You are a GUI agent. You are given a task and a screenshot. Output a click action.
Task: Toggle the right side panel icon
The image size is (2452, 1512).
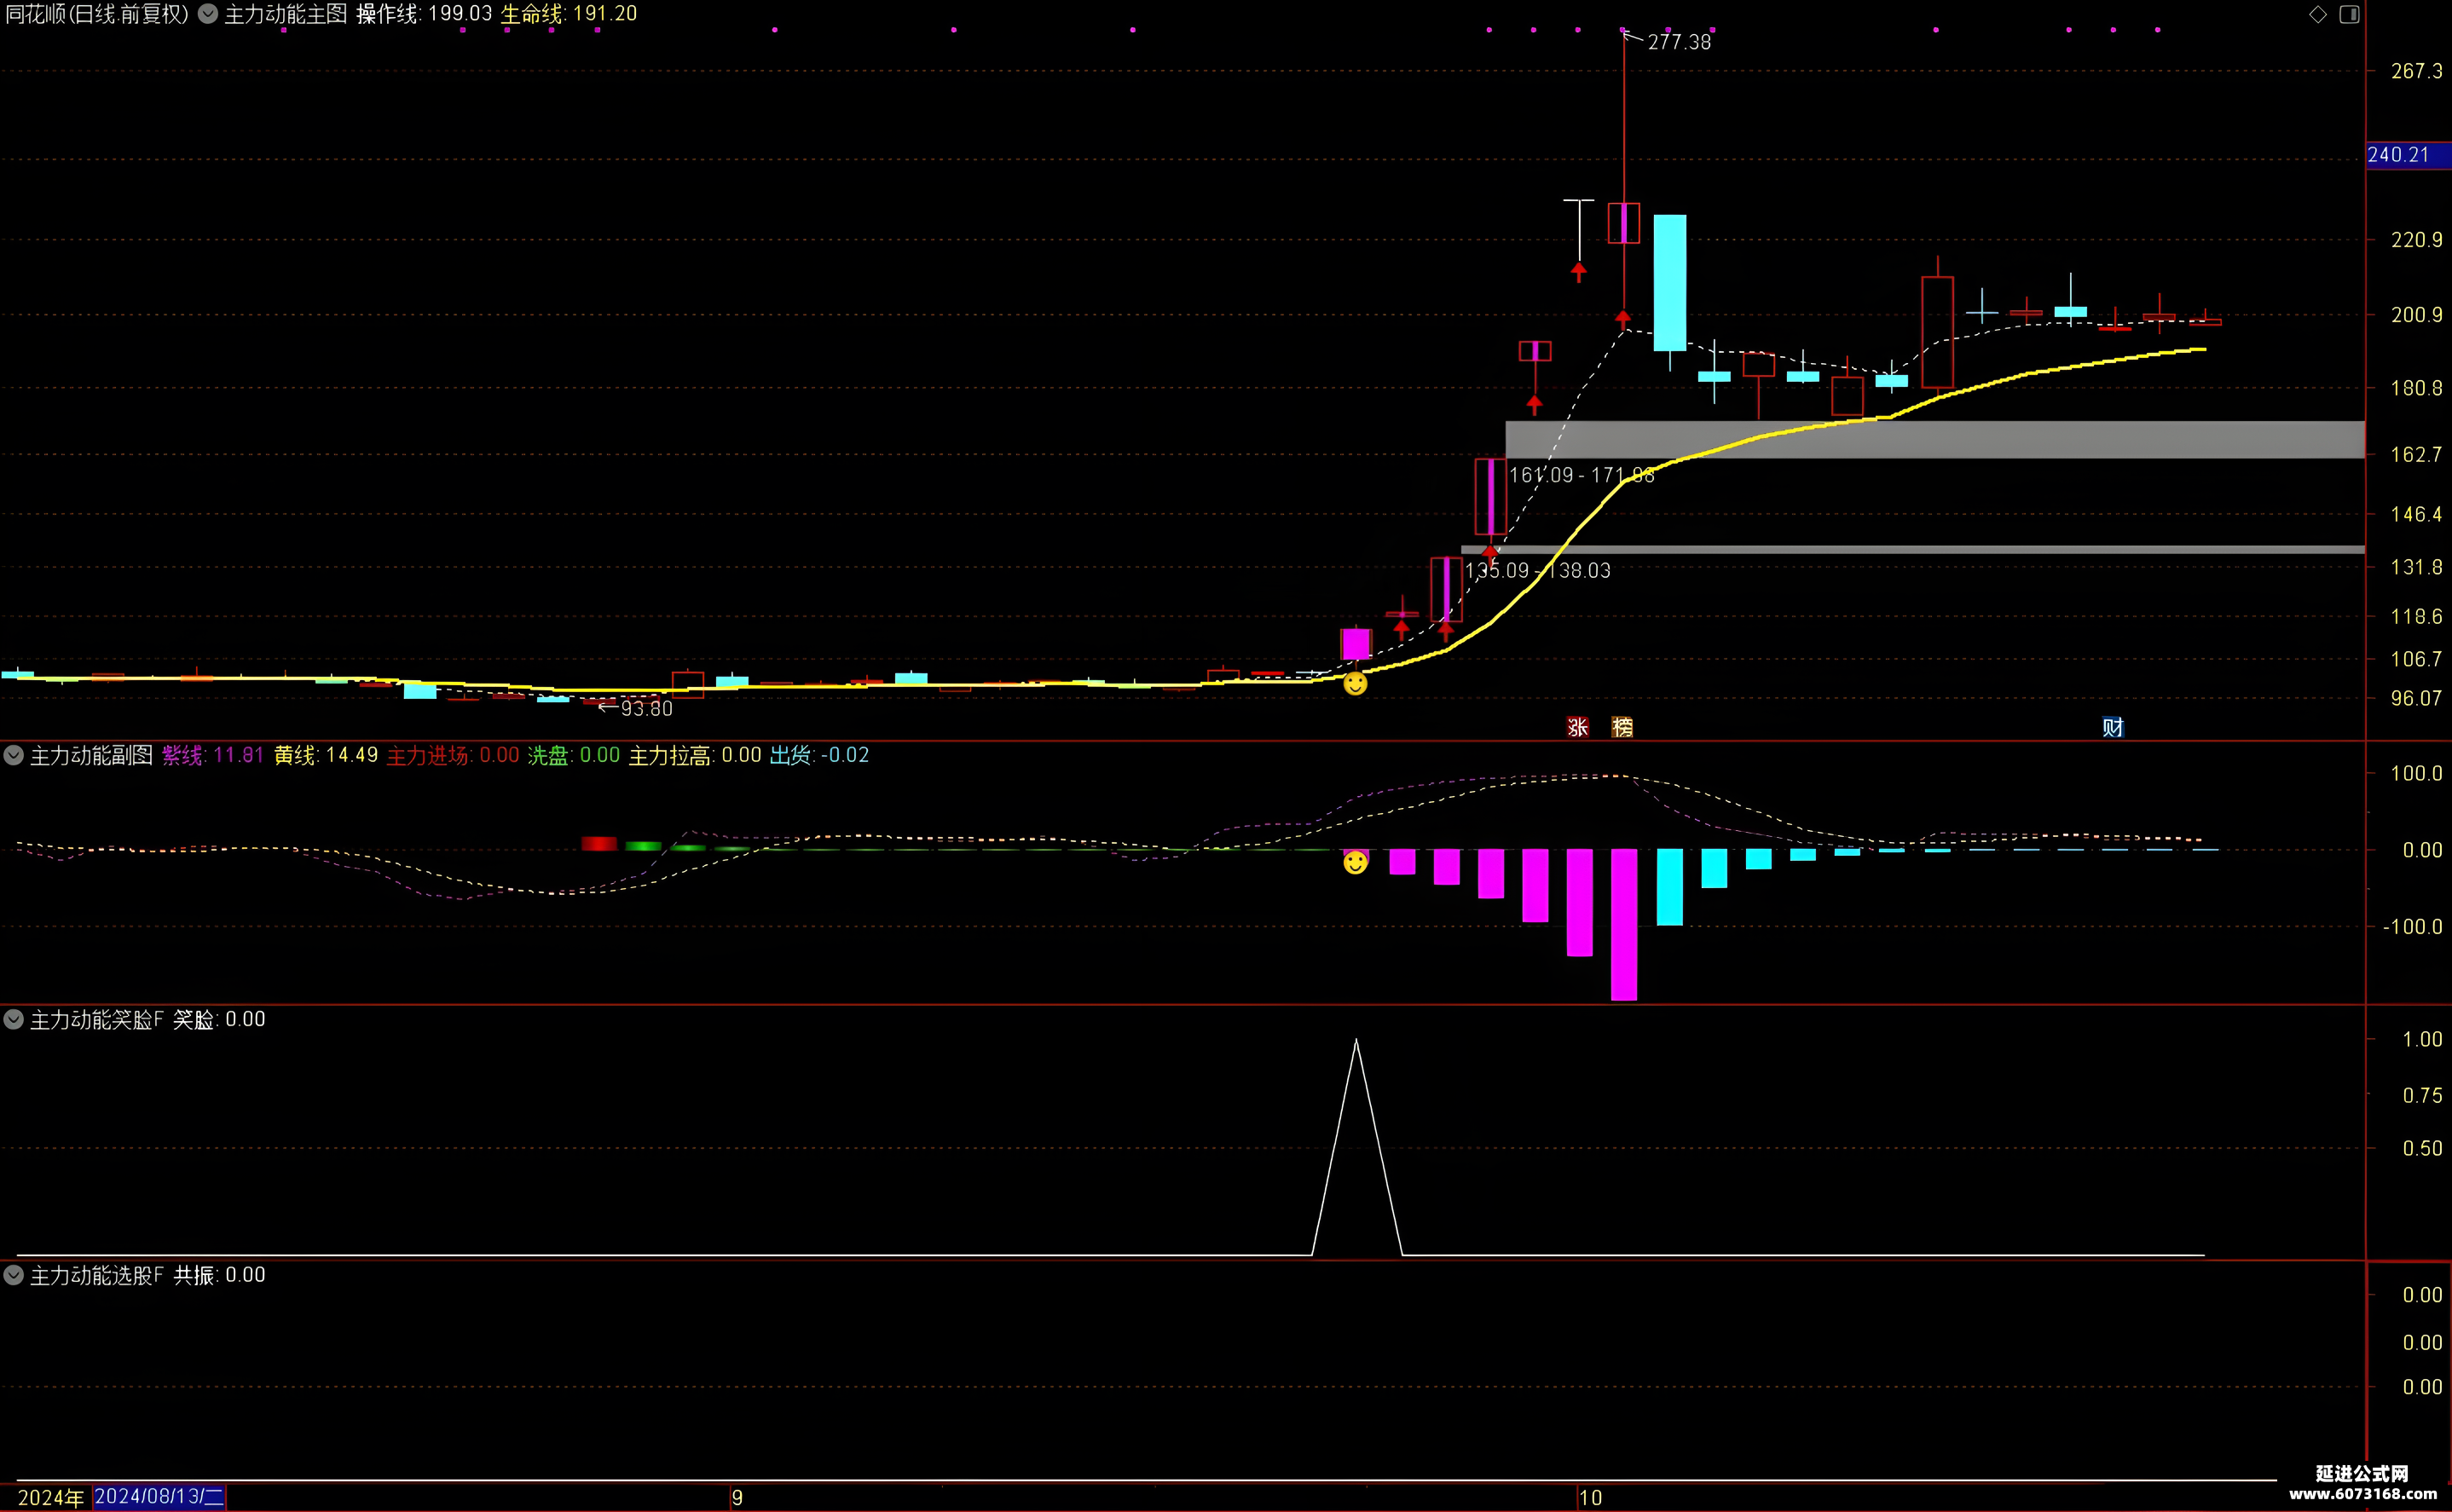2350,14
